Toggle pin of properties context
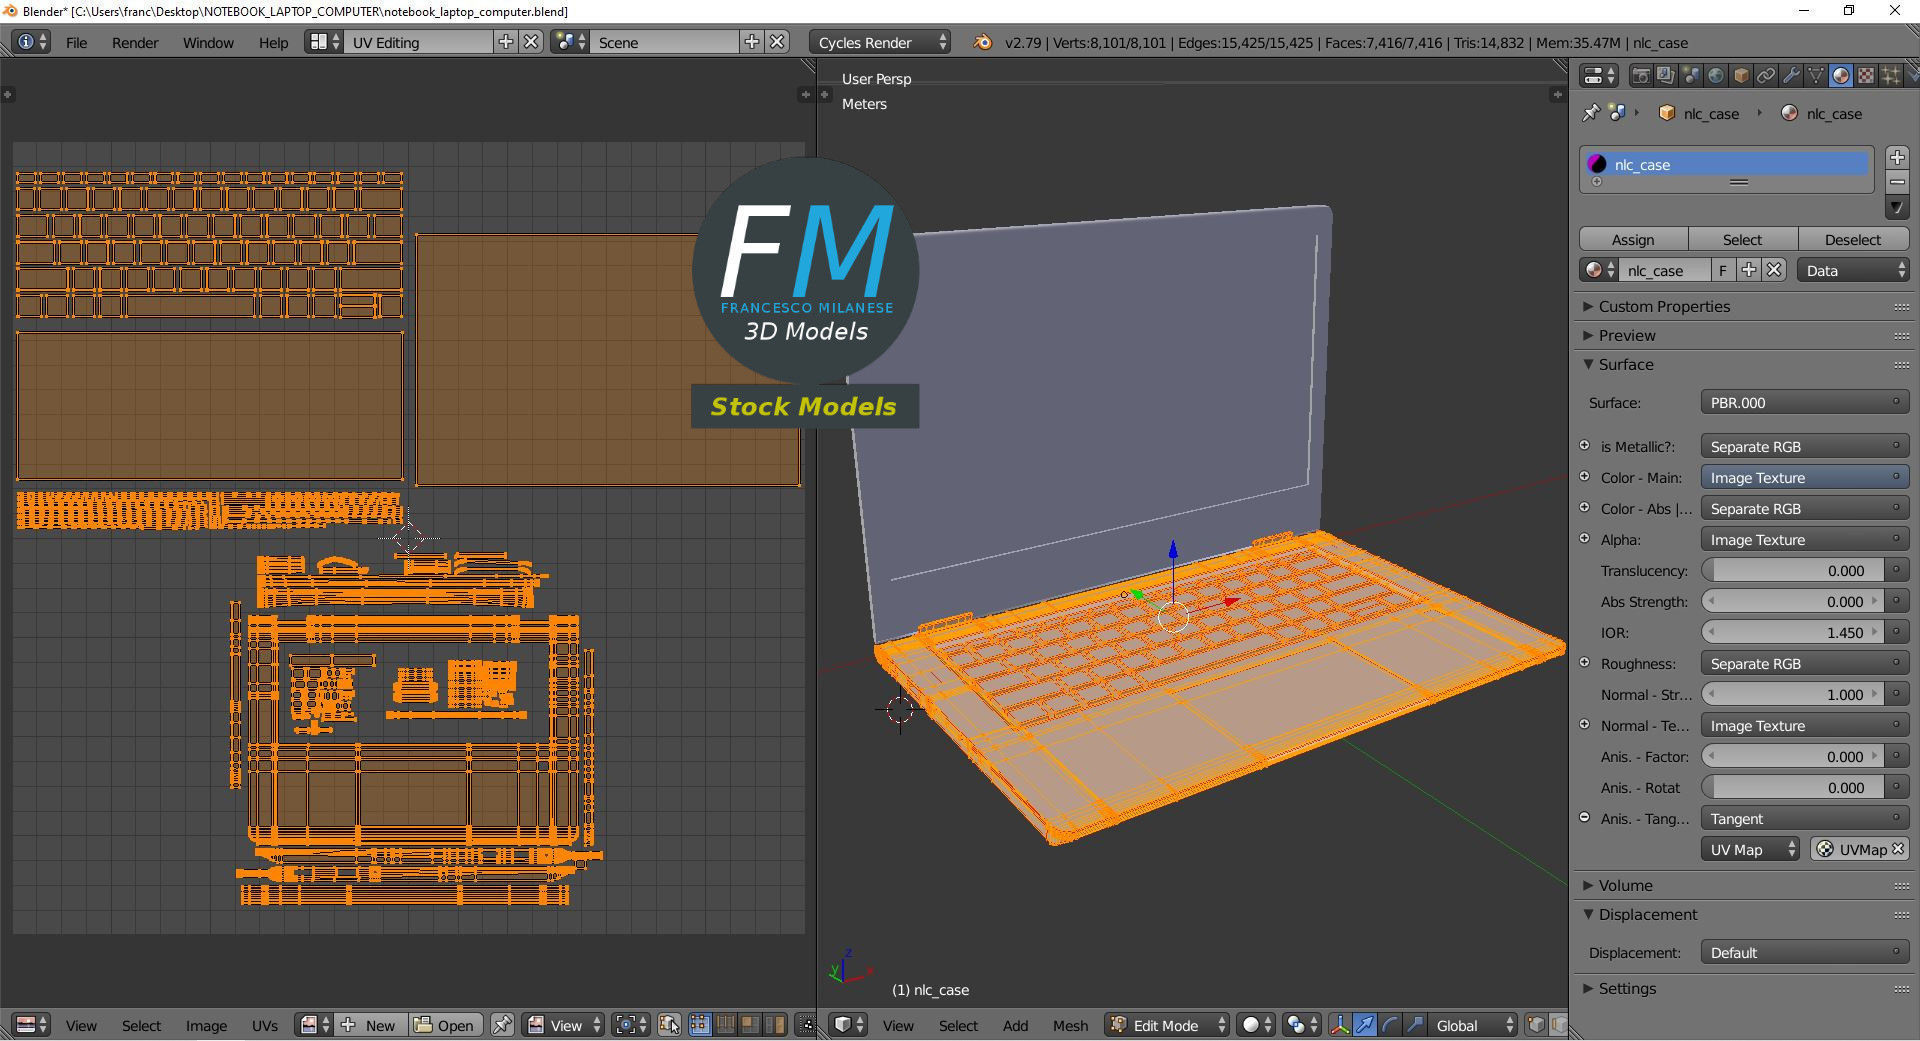This screenshot has width=1920, height=1041. 1591,113
